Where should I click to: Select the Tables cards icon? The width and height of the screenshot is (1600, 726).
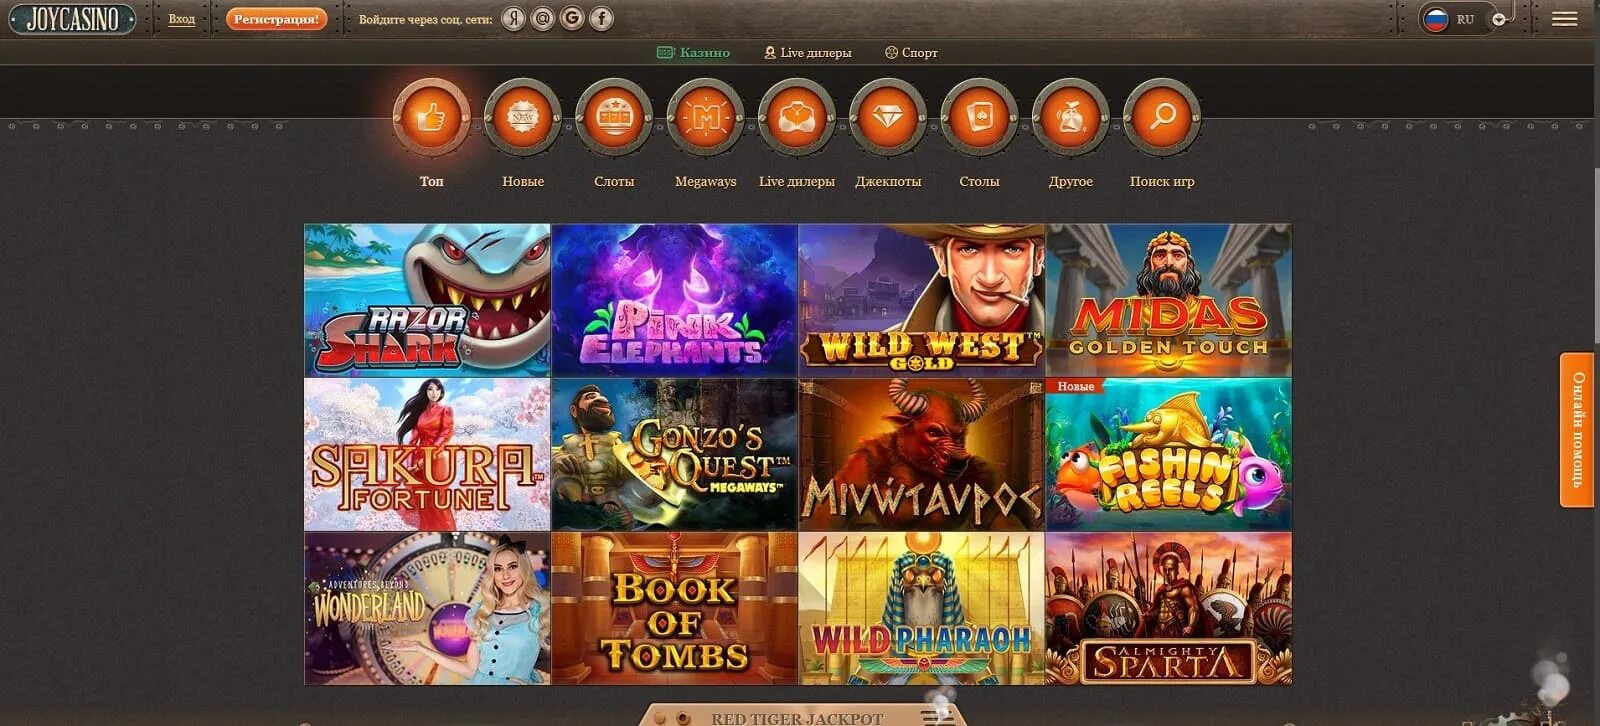[x=979, y=118]
